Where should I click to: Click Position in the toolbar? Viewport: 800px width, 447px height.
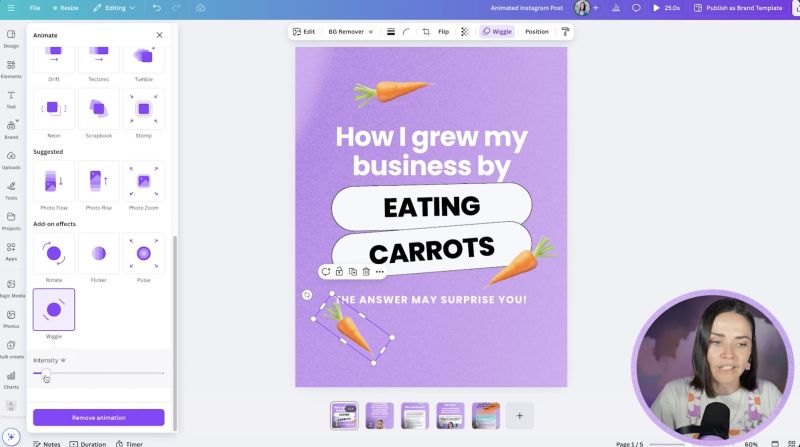(537, 32)
